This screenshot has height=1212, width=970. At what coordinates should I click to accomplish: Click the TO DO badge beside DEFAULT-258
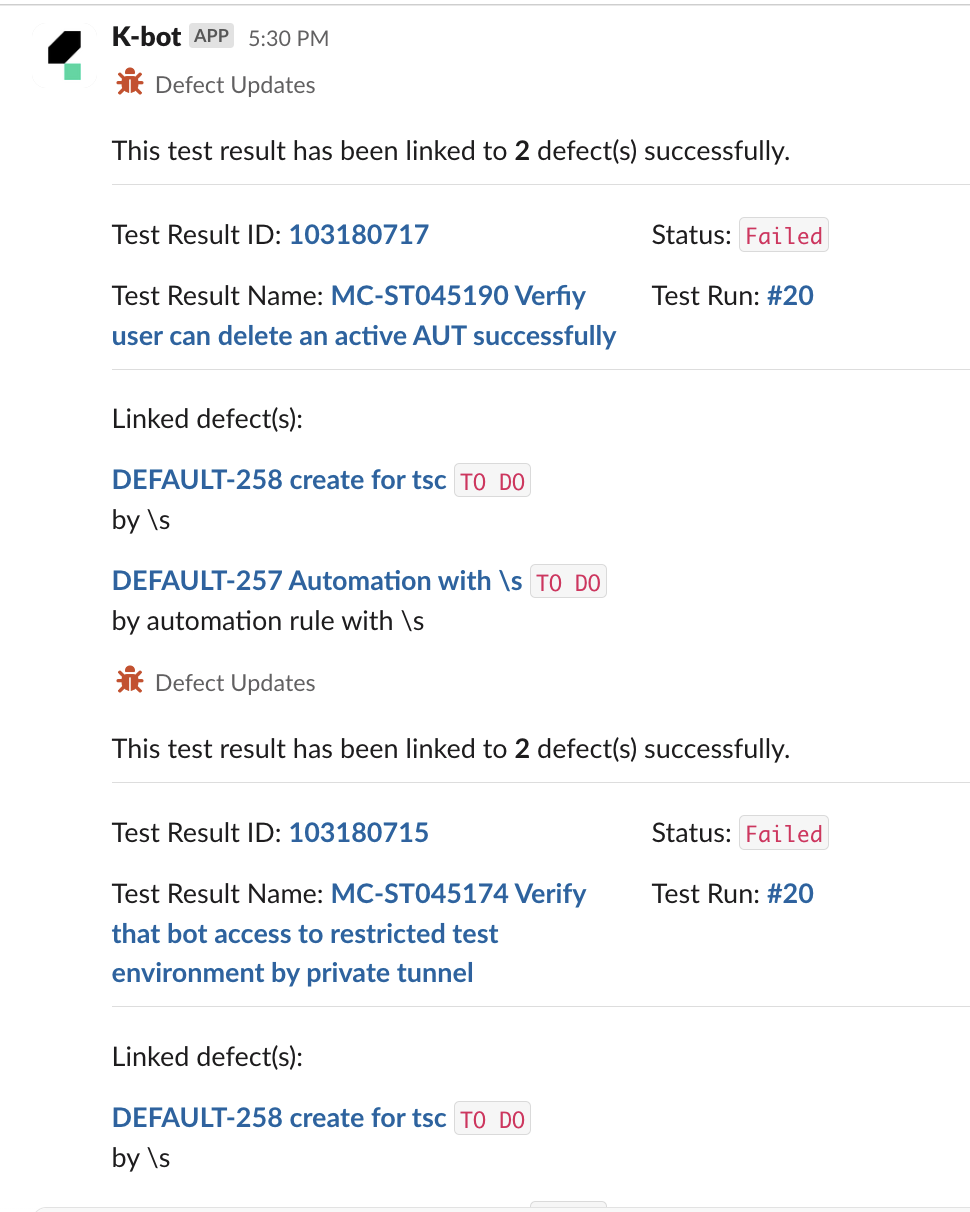492,480
